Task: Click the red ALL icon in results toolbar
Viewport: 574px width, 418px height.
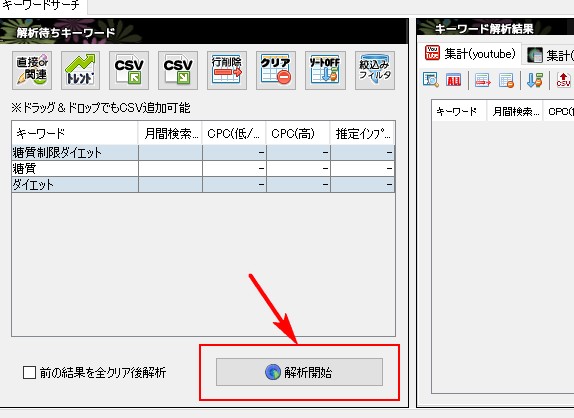Action: pos(454,79)
